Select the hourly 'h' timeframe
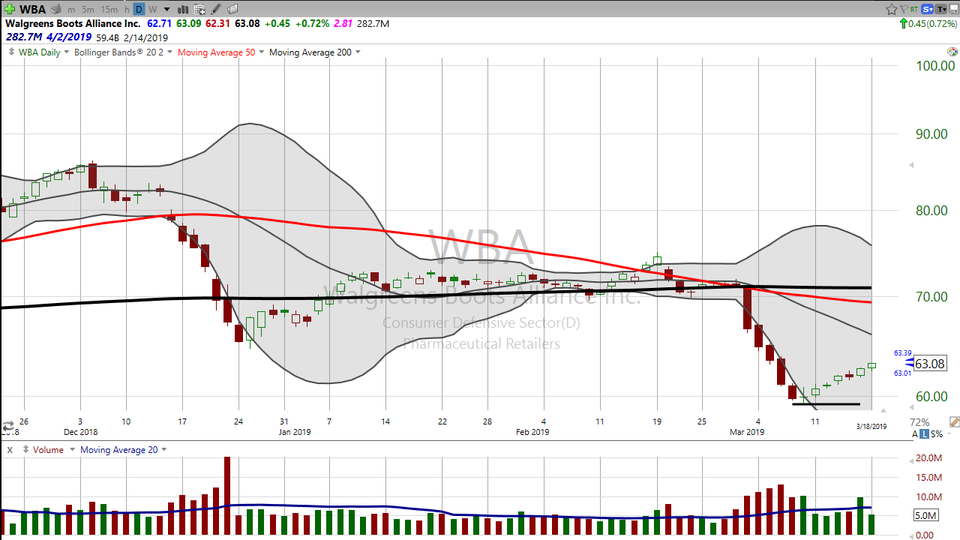This screenshot has width=960, height=540. (127, 10)
